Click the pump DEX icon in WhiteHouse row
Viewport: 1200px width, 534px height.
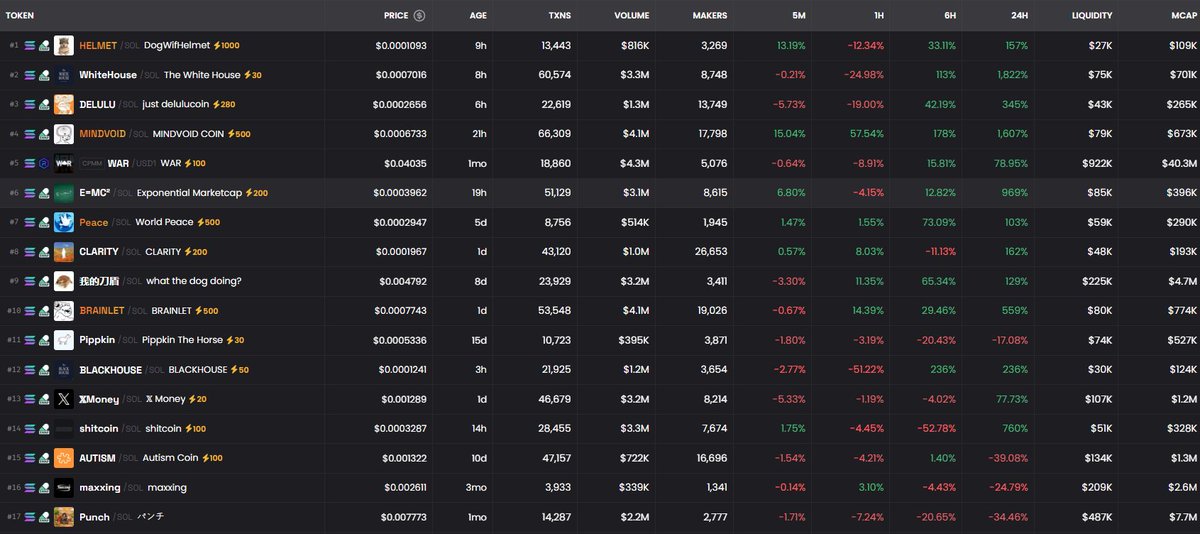(x=44, y=75)
